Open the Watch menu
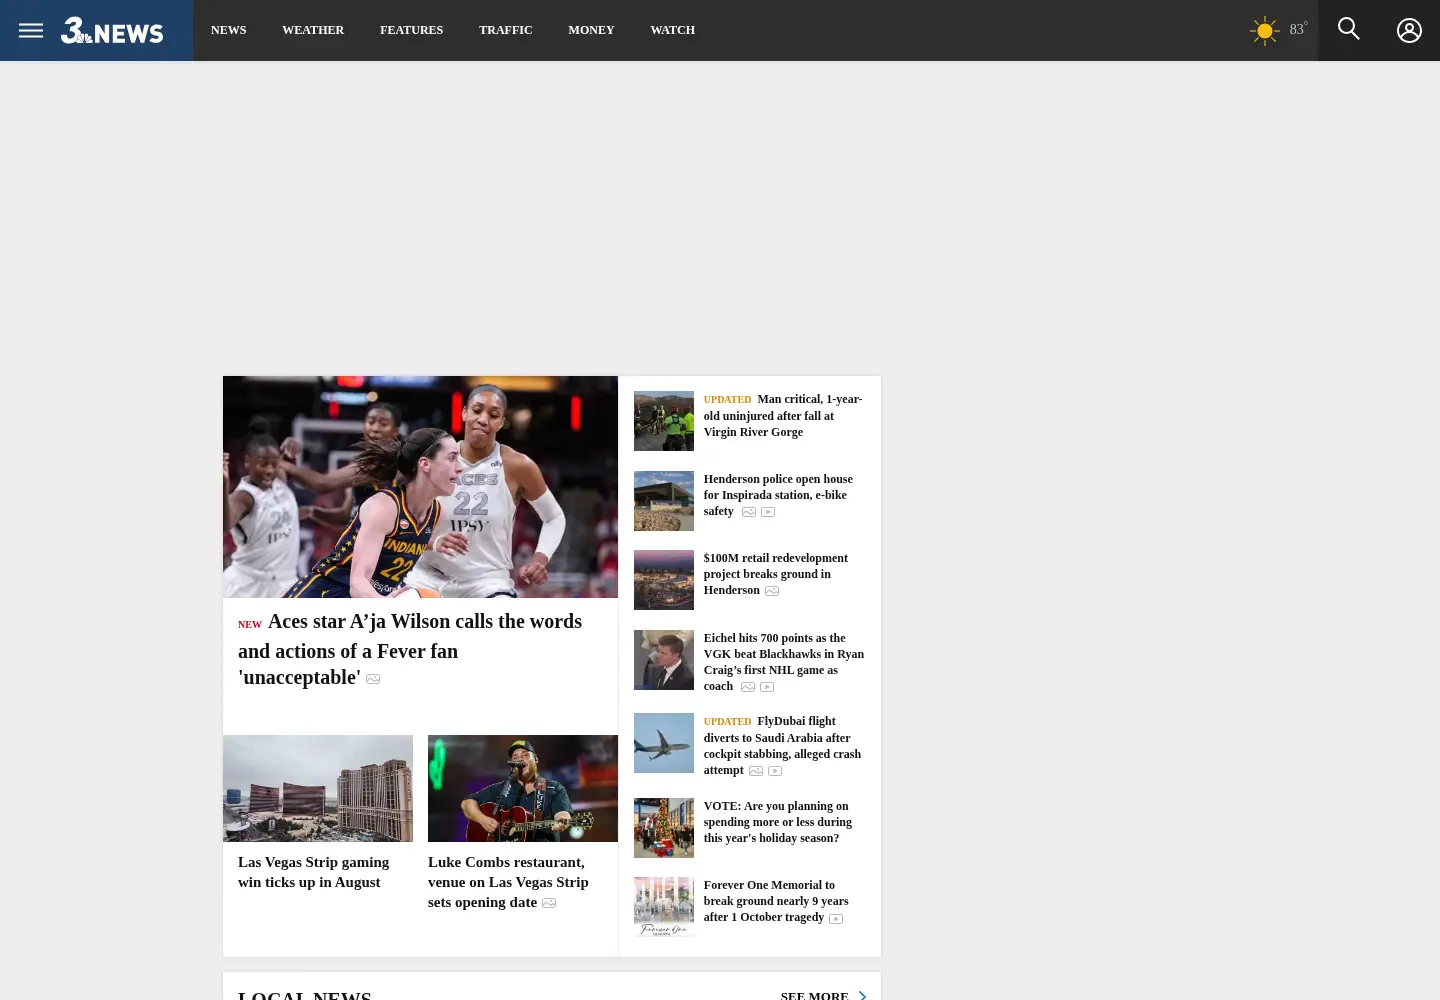 [x=672, y=30]
